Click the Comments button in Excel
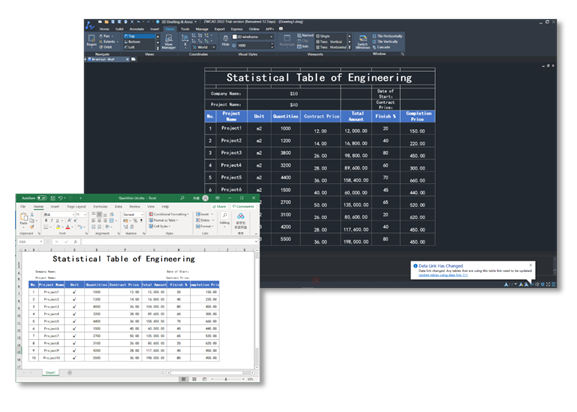Image resolution: width=577 pixels, height=412 pixels. tap(243, 206)
